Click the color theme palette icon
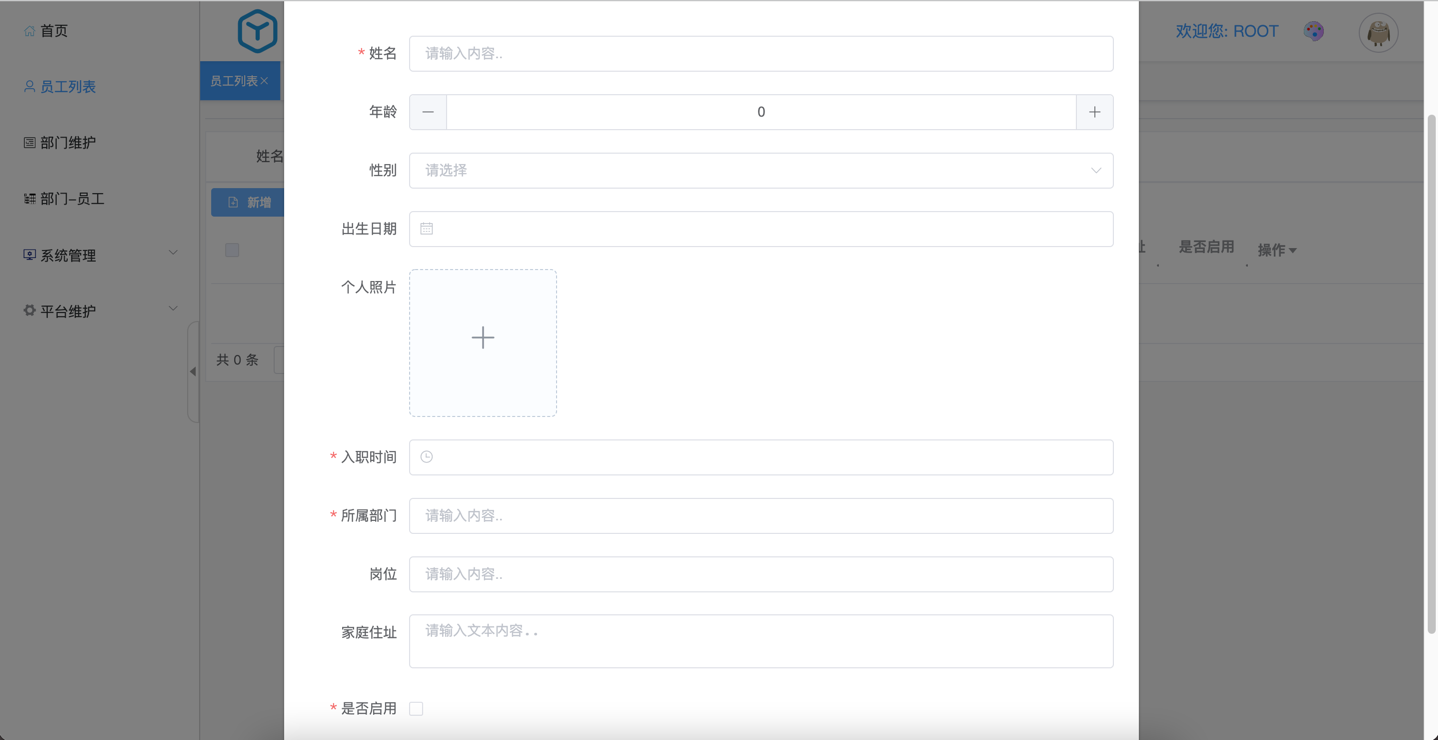The width and height of the screenshot is (1438, 740). (x=1314, y=32)
